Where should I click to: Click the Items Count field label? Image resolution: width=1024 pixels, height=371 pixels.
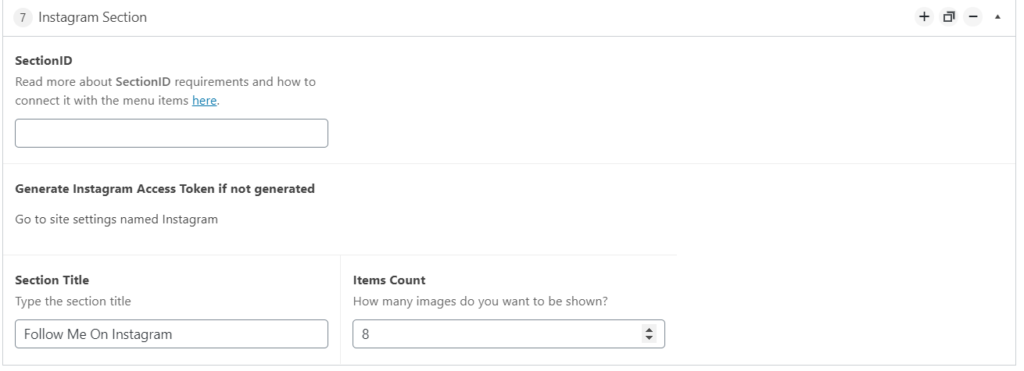click(x=389, y=280)
